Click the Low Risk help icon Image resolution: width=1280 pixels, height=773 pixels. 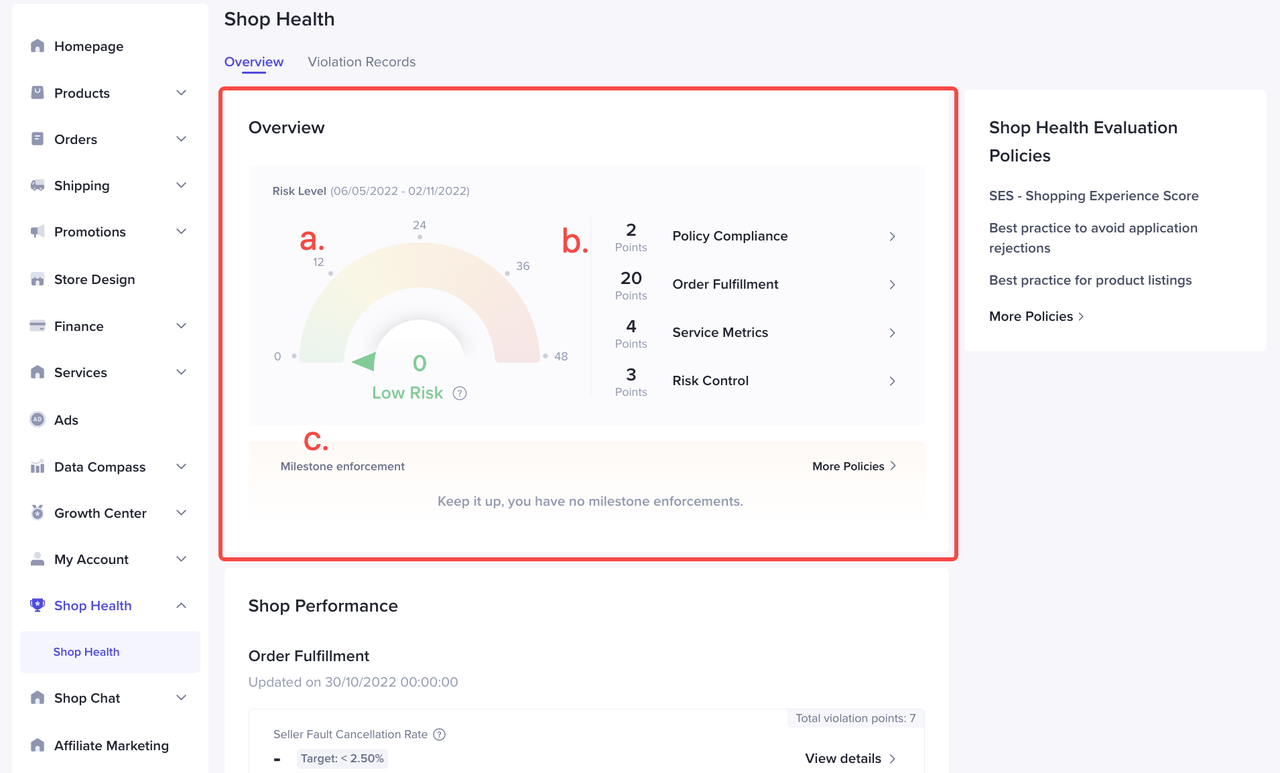pyautogui.click(x=460, y=393)
